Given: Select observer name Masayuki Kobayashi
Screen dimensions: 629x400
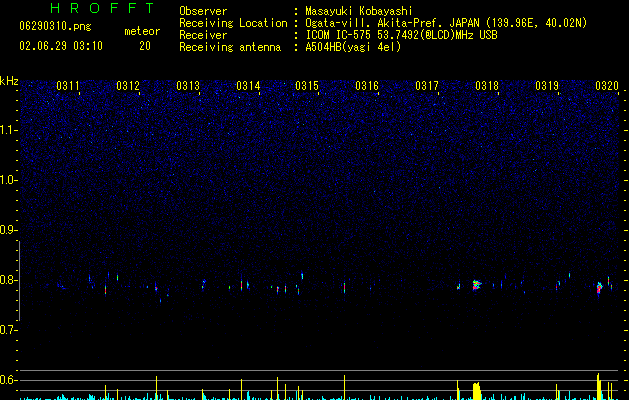Looking at the screenshot, I should tap(359, 11).
